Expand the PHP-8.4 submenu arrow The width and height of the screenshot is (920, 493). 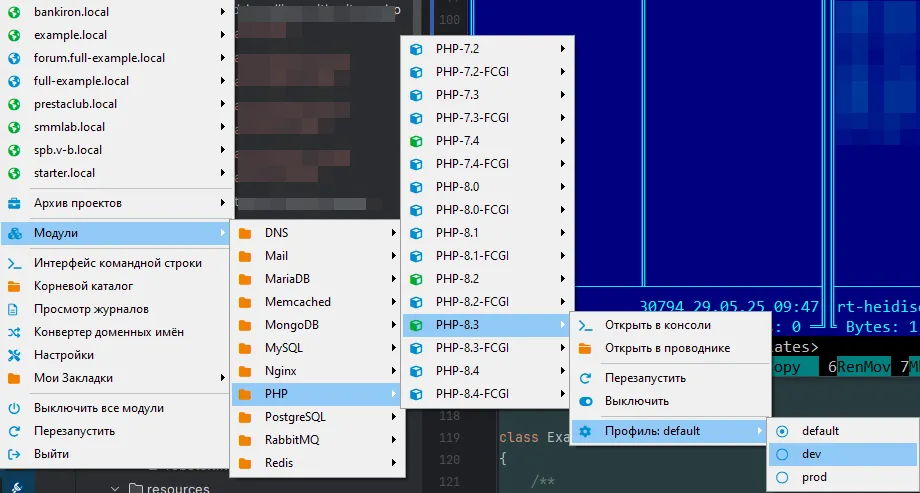pyautogui.click(x=563, y=371)
